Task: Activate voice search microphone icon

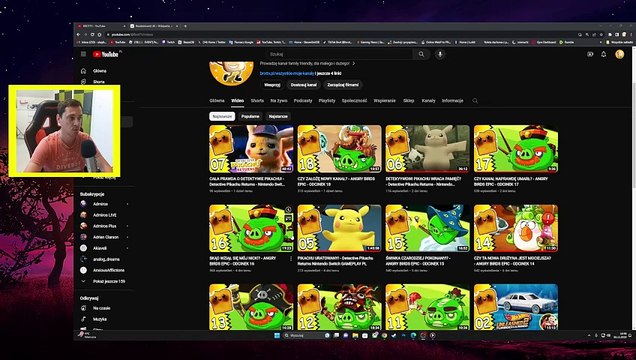Action: tap(440, 54)
